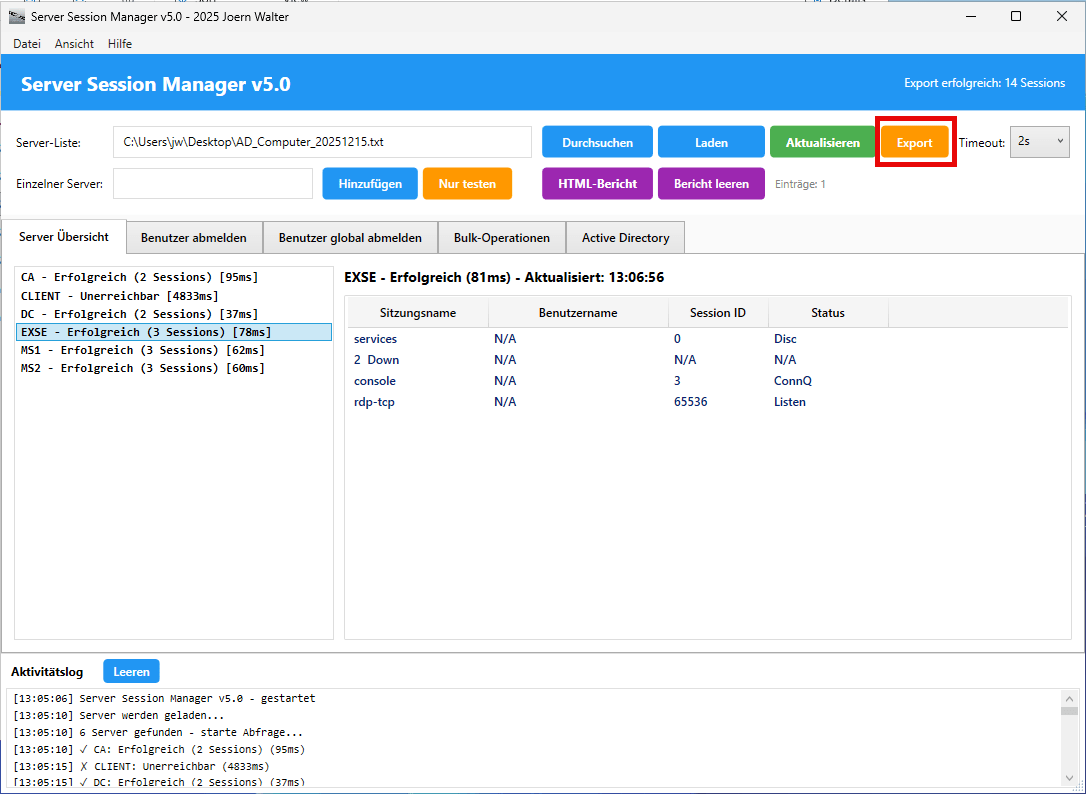Generate the HTML-Bericht report

pyautogui.click(x=597, y=184)
